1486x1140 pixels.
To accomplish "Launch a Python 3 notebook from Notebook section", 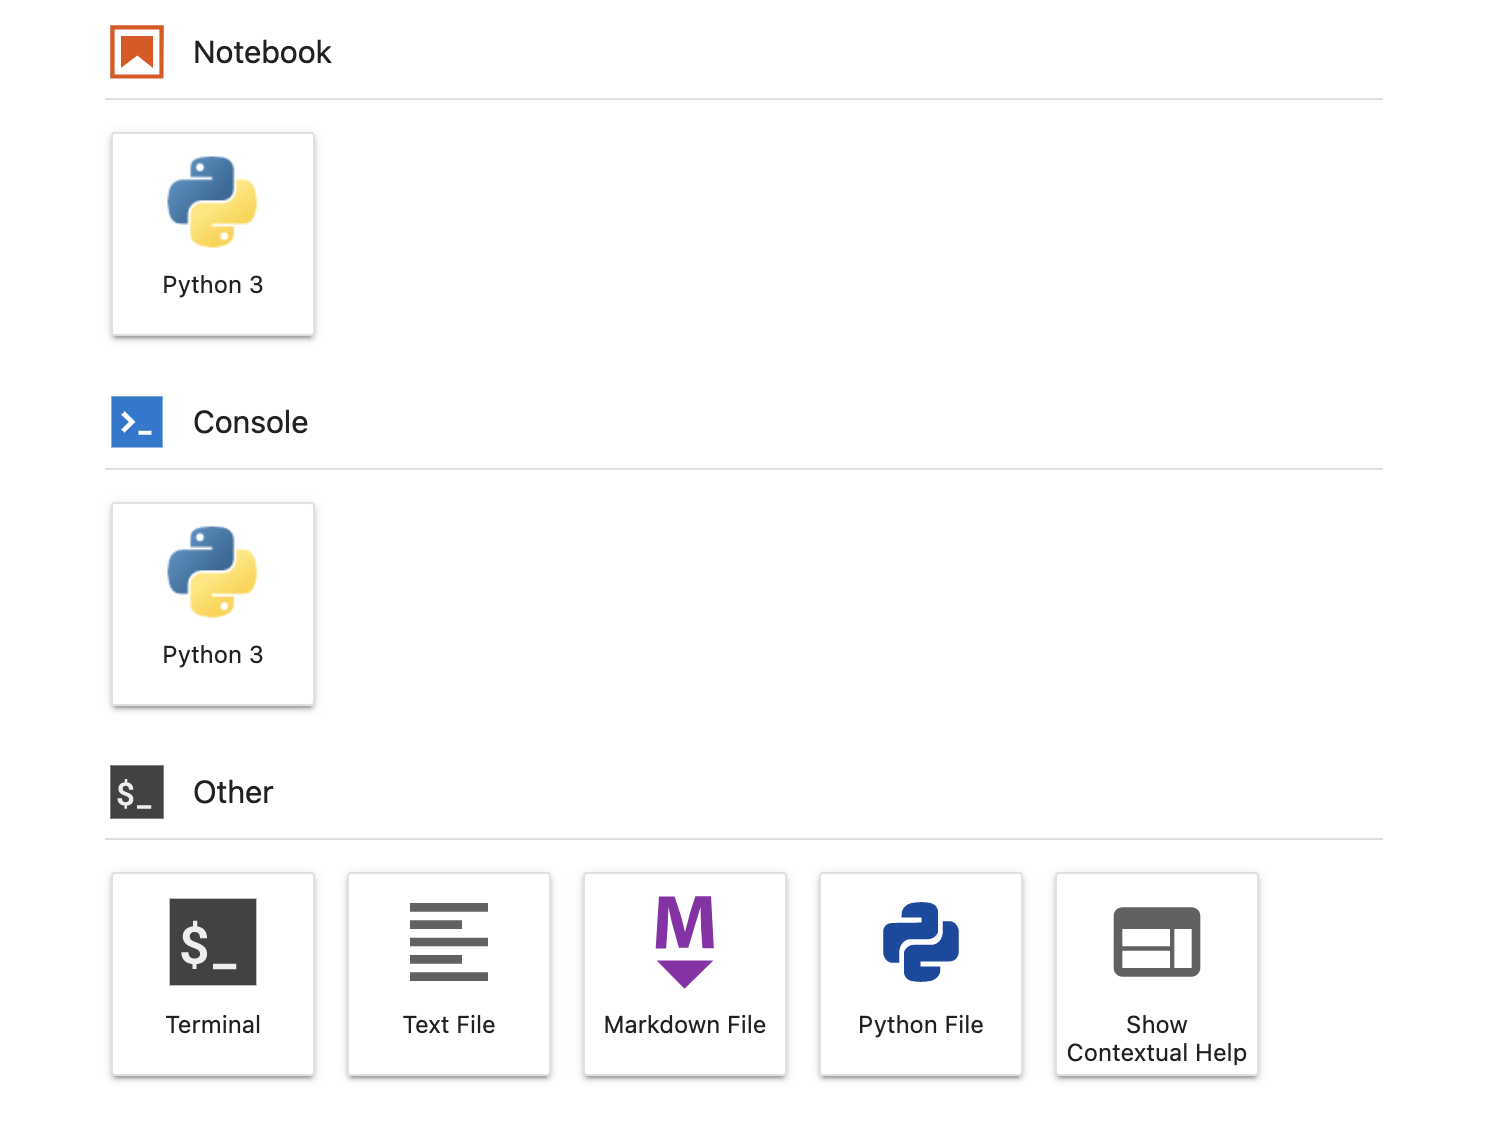I will pos(213,234).
